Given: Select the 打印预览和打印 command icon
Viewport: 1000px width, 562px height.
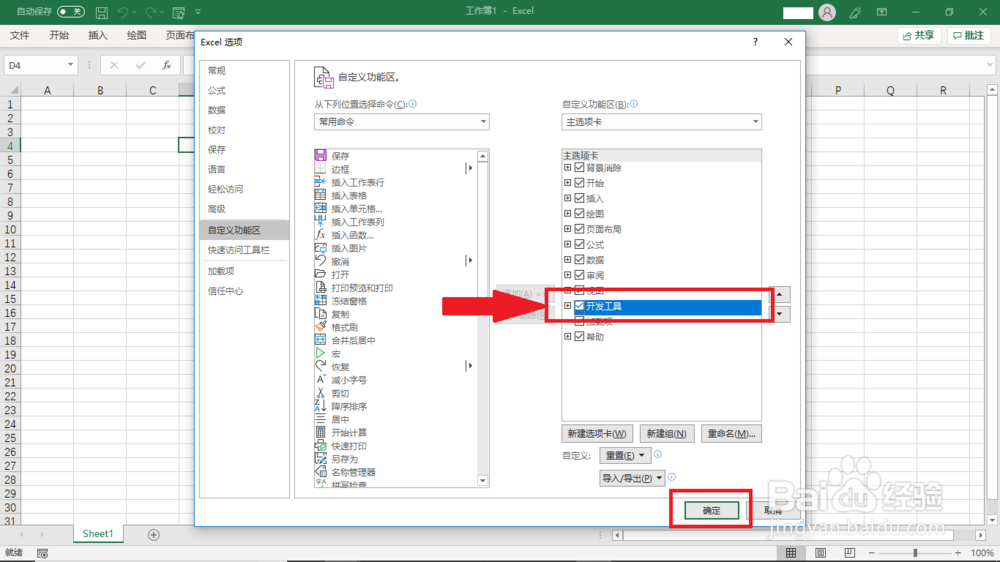Looking at the screenshot, I should pyautogui.click(x=320, y=288).
